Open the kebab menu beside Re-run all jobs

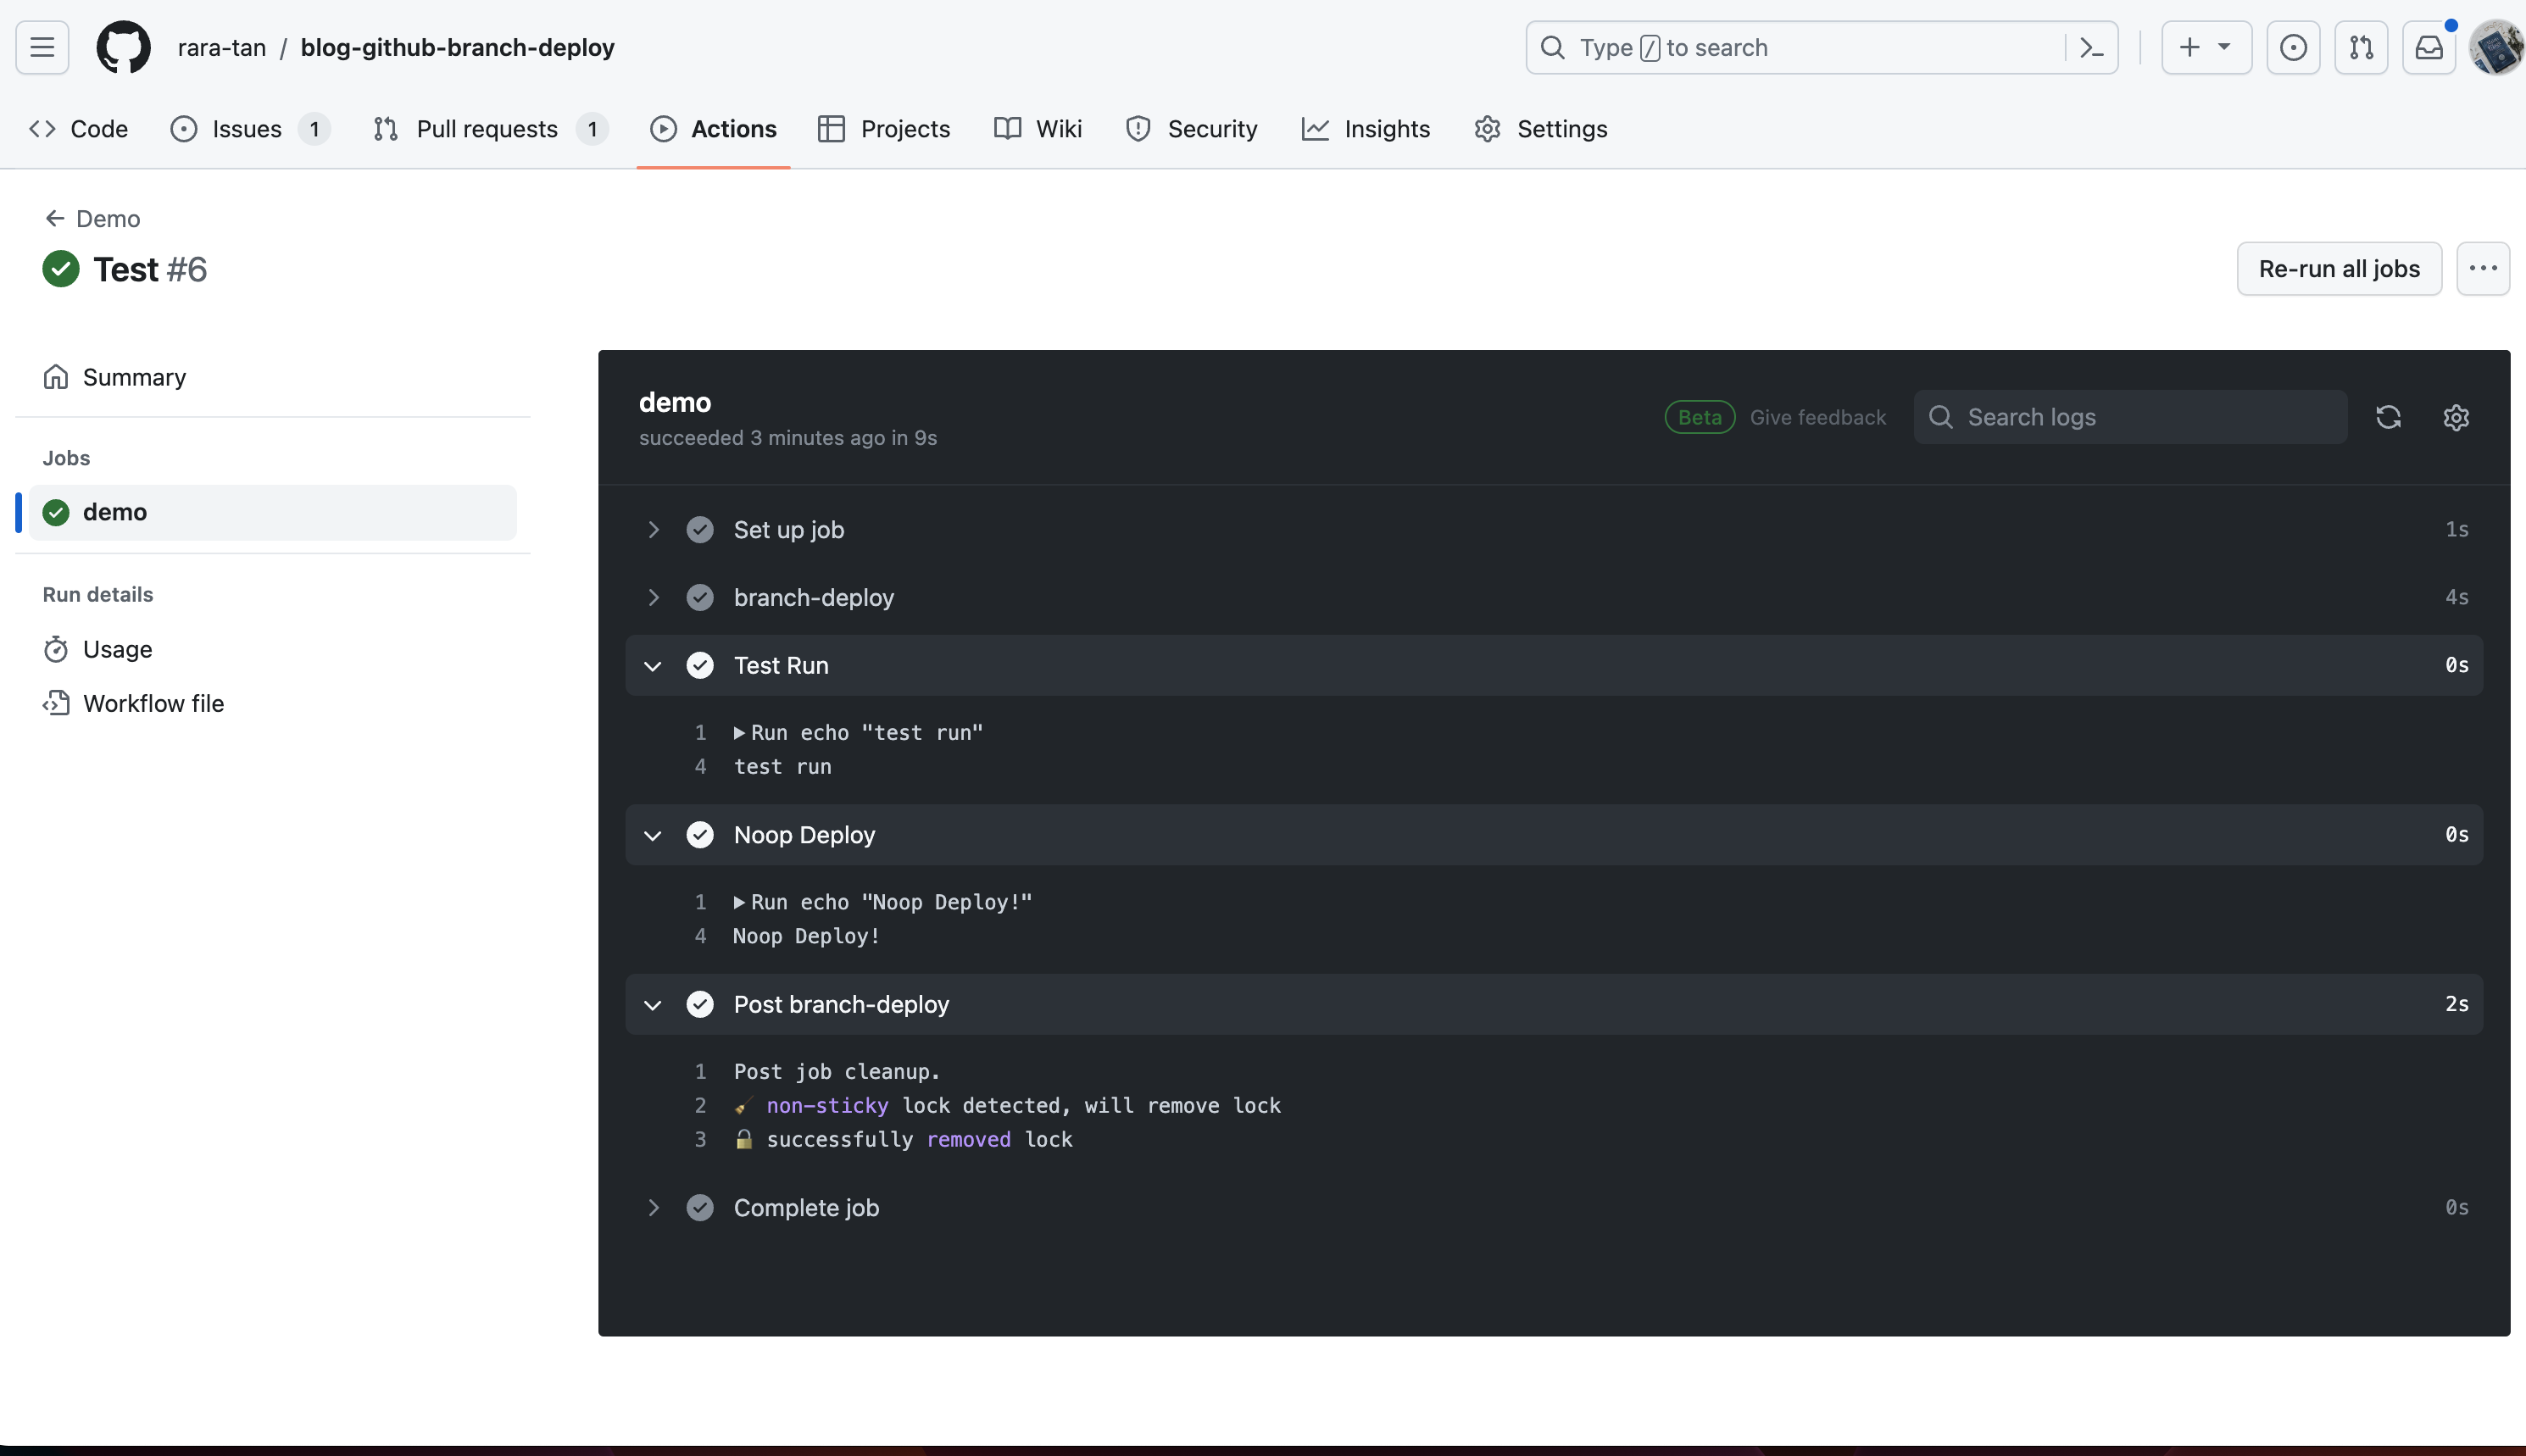tap(2482, 268)
